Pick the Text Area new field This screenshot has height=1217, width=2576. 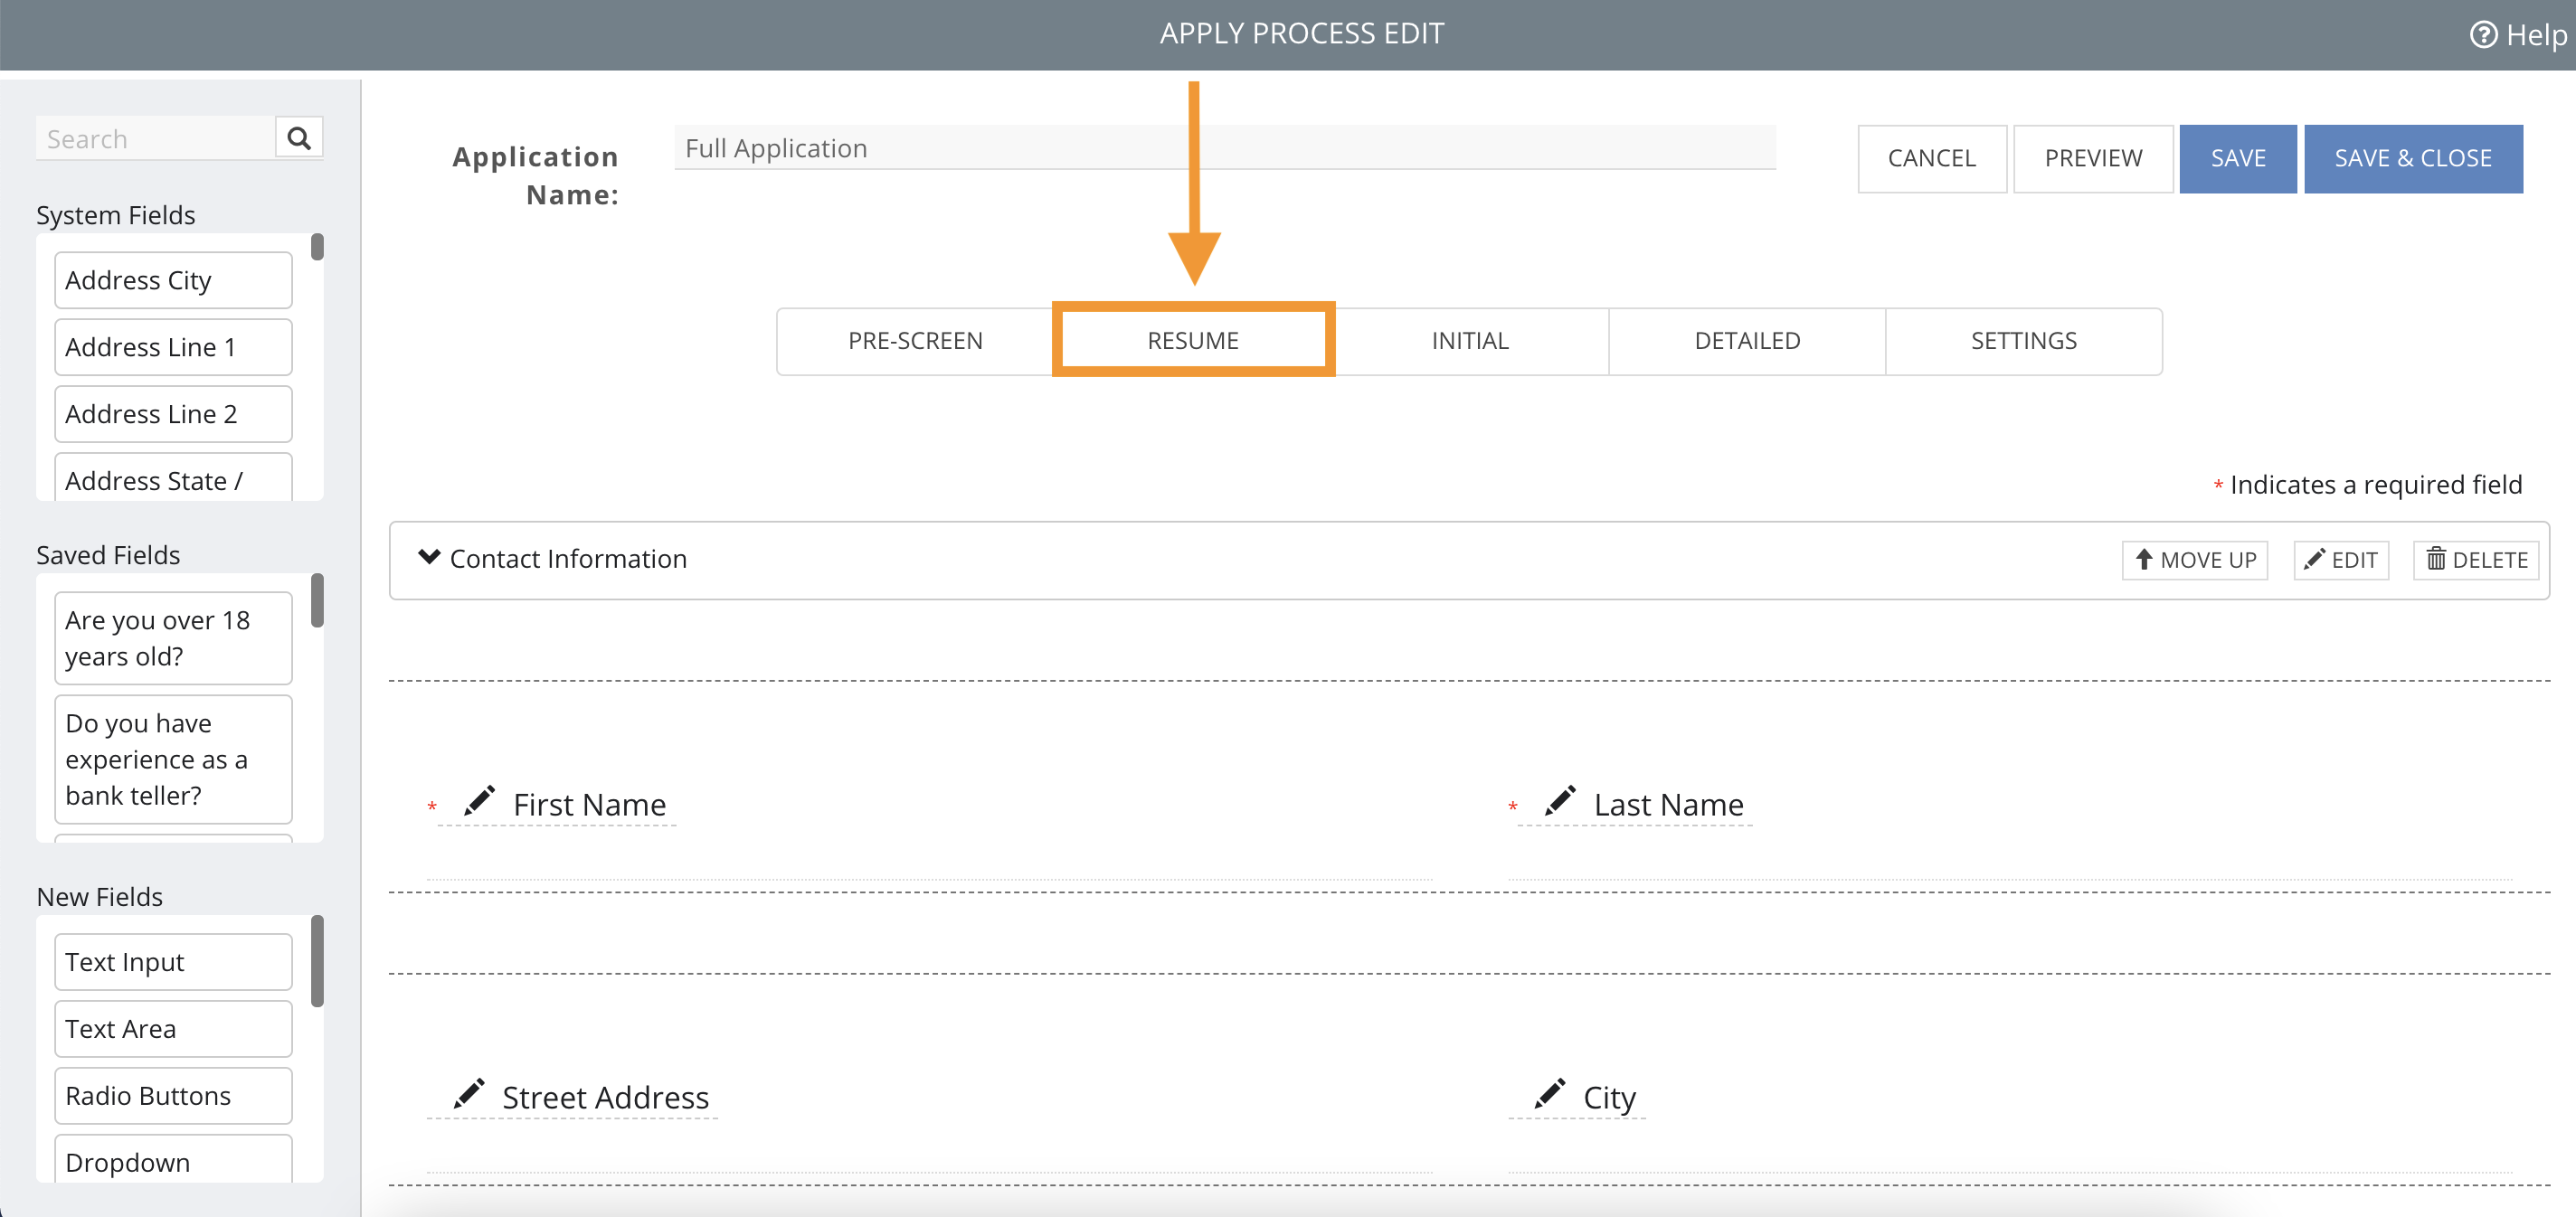[x=173, y=1029]
